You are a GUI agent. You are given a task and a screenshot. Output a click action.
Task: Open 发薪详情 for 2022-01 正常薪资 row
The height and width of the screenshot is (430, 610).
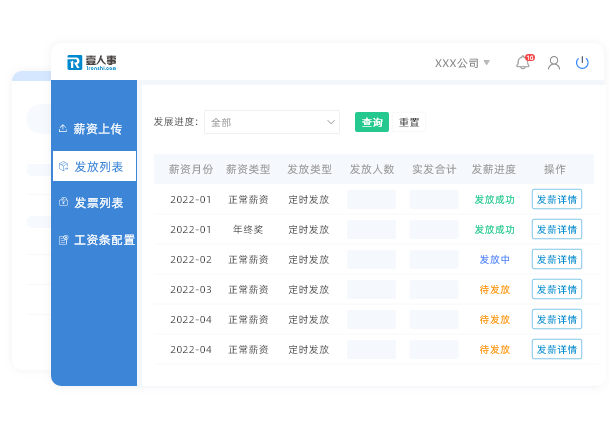(x=557, y=199)
